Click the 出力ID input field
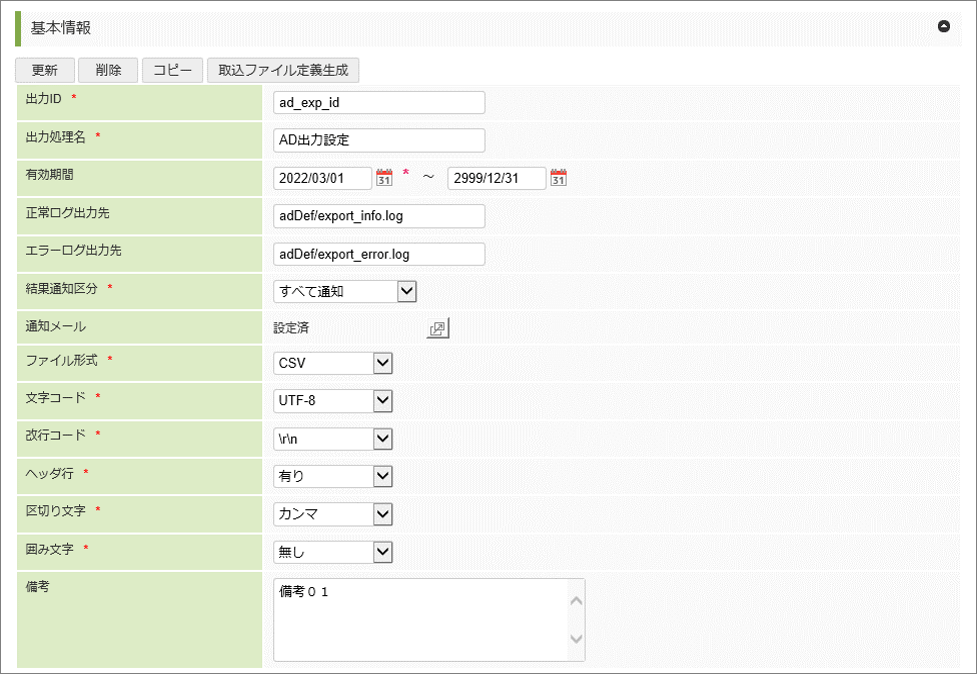The width and height of the screenshot is (977, 674). coord(378,103)
